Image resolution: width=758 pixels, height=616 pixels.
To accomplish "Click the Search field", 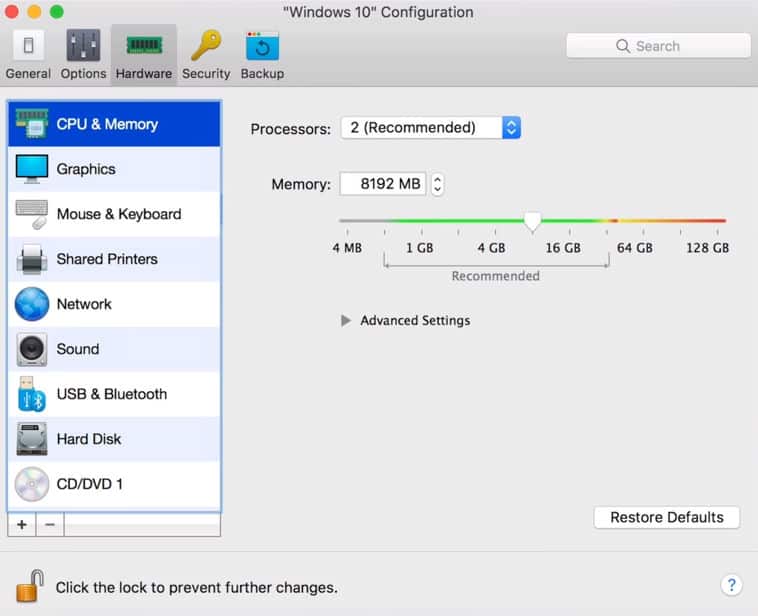I will pos(658,46).
